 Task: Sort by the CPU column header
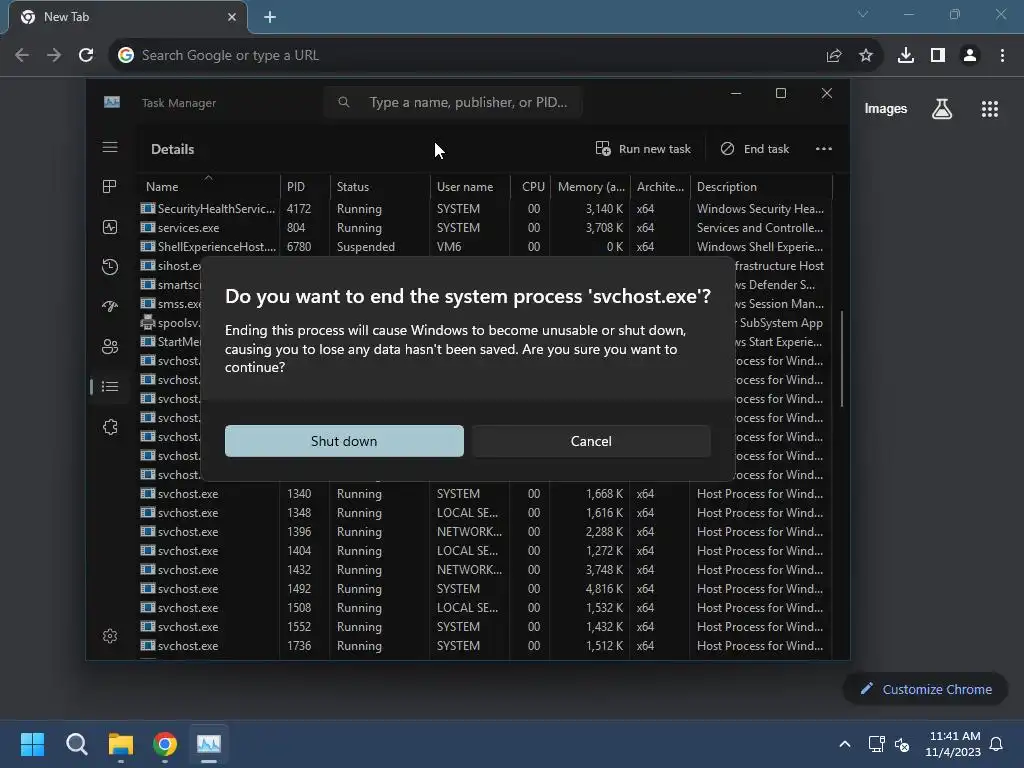tap(530, 187)
